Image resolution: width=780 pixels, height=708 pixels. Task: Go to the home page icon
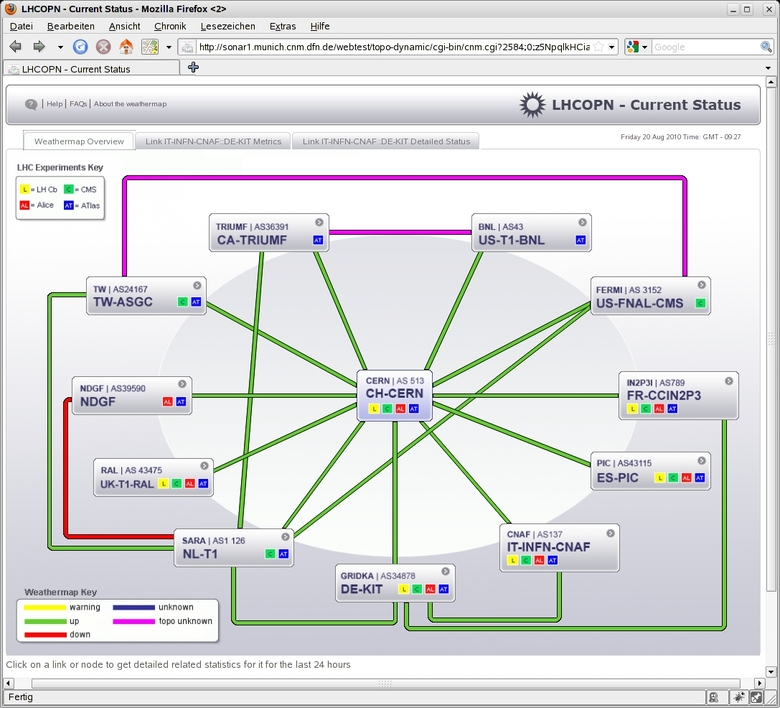[x=126, y=47]
